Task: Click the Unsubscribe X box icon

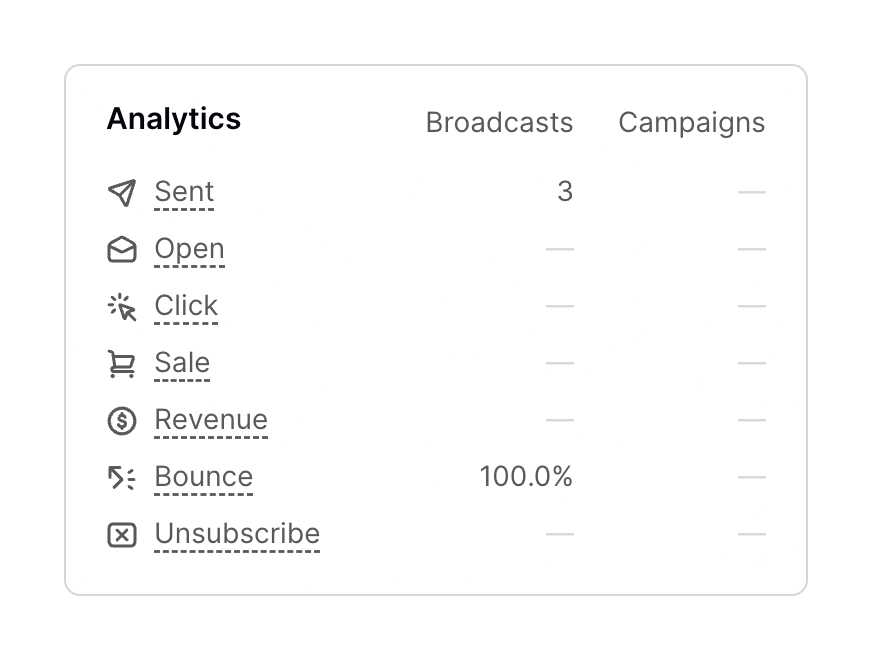Action: pos(122,535)
